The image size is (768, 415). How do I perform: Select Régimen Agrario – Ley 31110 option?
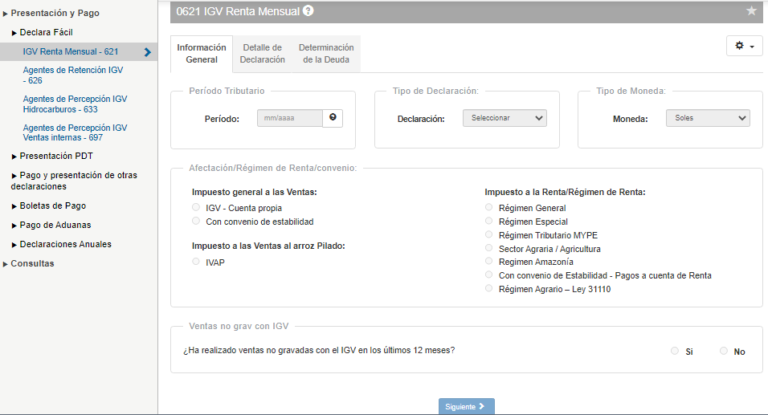click(489, 289)
